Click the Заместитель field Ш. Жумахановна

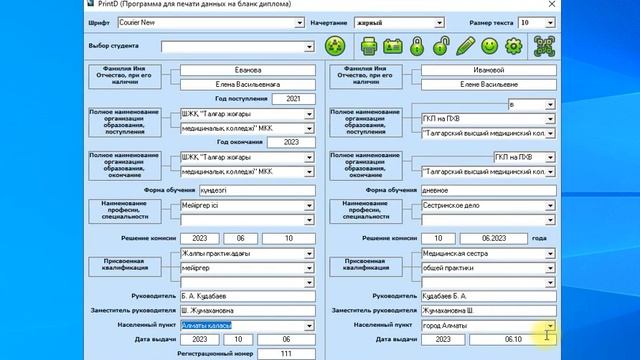(x=248, y=311)
